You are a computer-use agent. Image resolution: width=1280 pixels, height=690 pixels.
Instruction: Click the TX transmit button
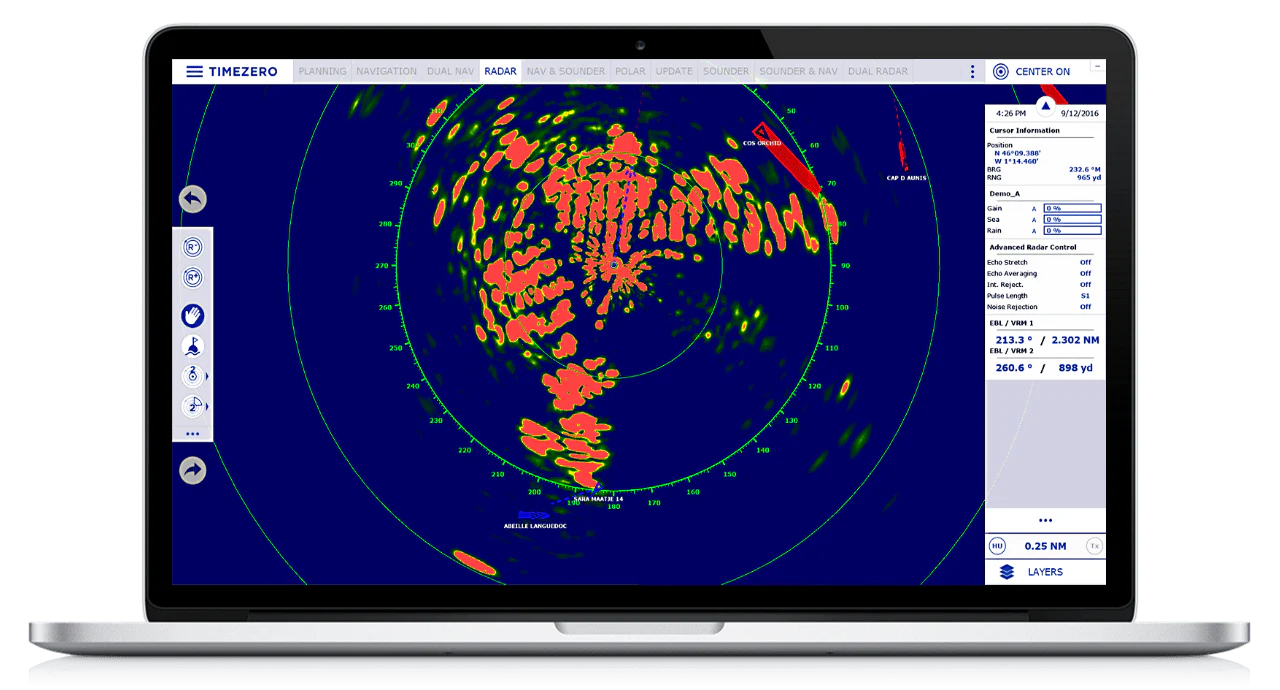(1094, 546)
